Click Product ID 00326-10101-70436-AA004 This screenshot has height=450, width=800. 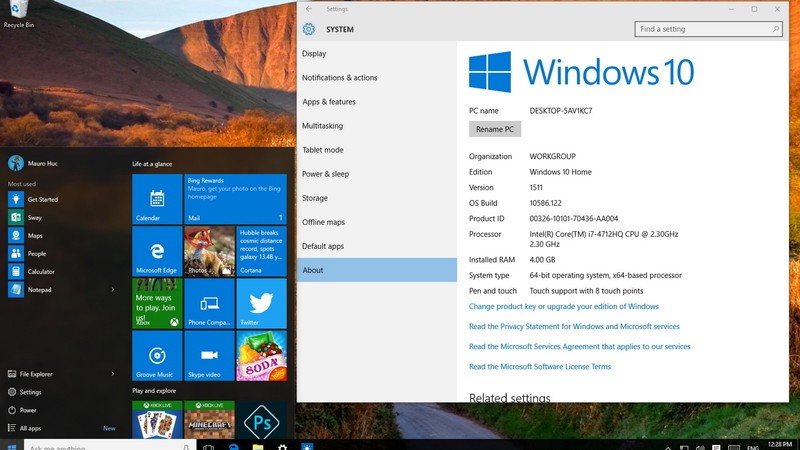tap(573, 218)
